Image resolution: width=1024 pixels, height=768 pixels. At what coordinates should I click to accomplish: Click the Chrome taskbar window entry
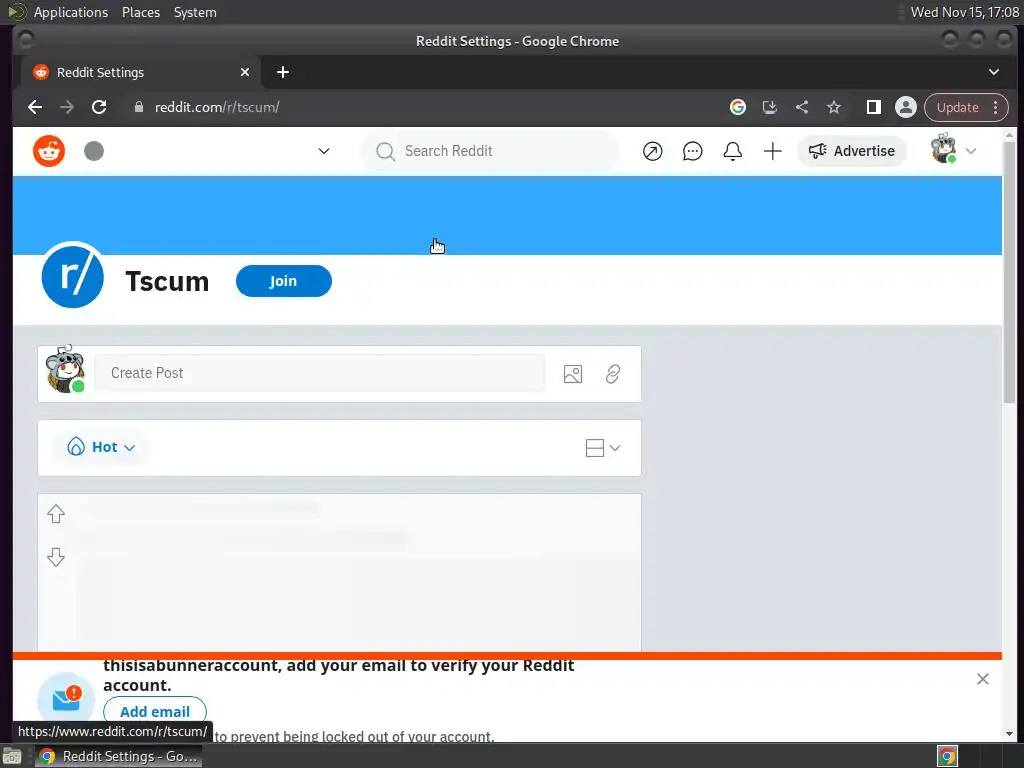click(x=118, y=756)
